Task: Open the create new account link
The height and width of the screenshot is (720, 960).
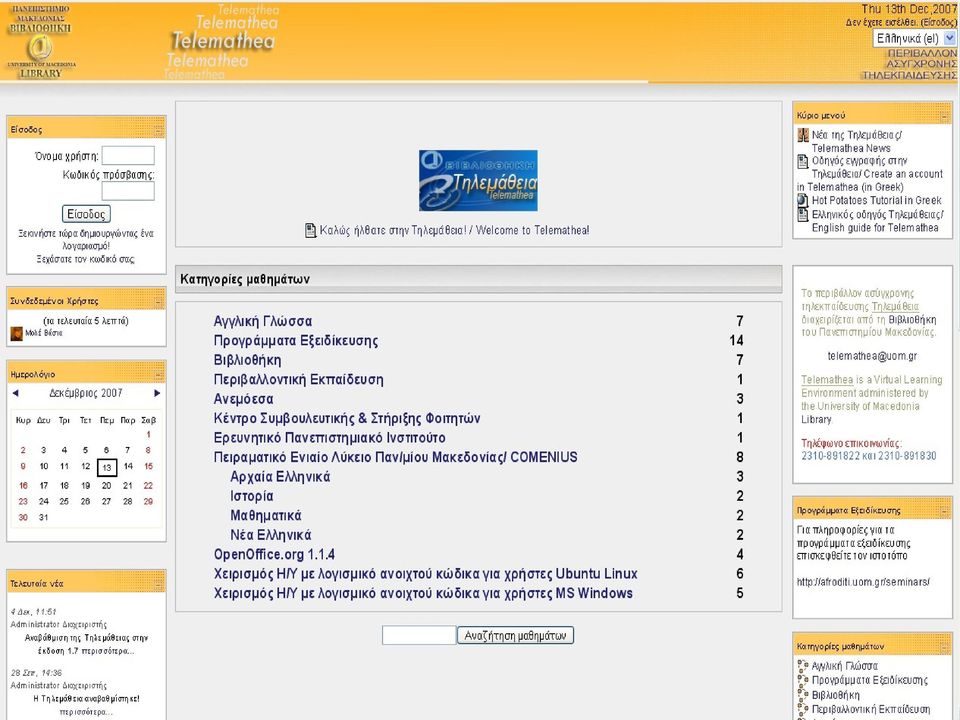Action: (x=86, y=239)
